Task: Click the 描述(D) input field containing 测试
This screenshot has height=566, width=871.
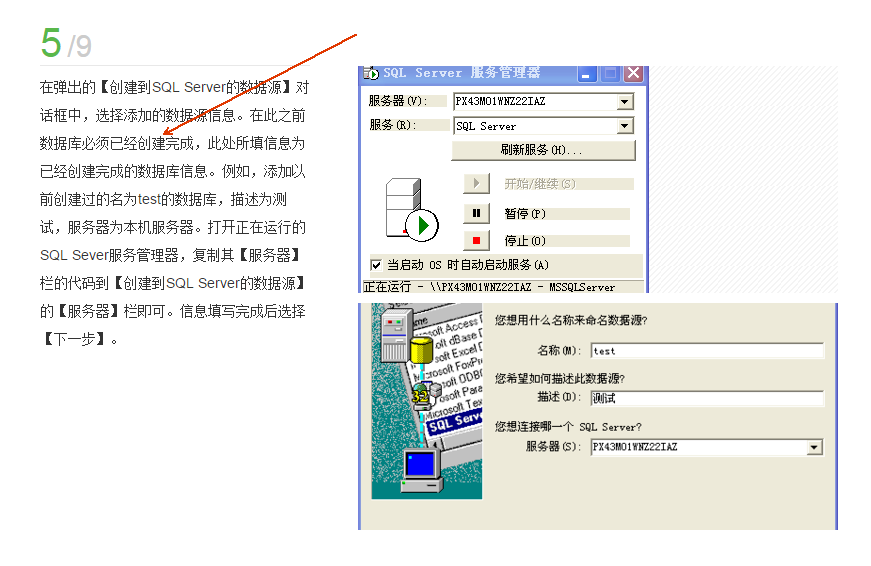Action: (707, 398)
